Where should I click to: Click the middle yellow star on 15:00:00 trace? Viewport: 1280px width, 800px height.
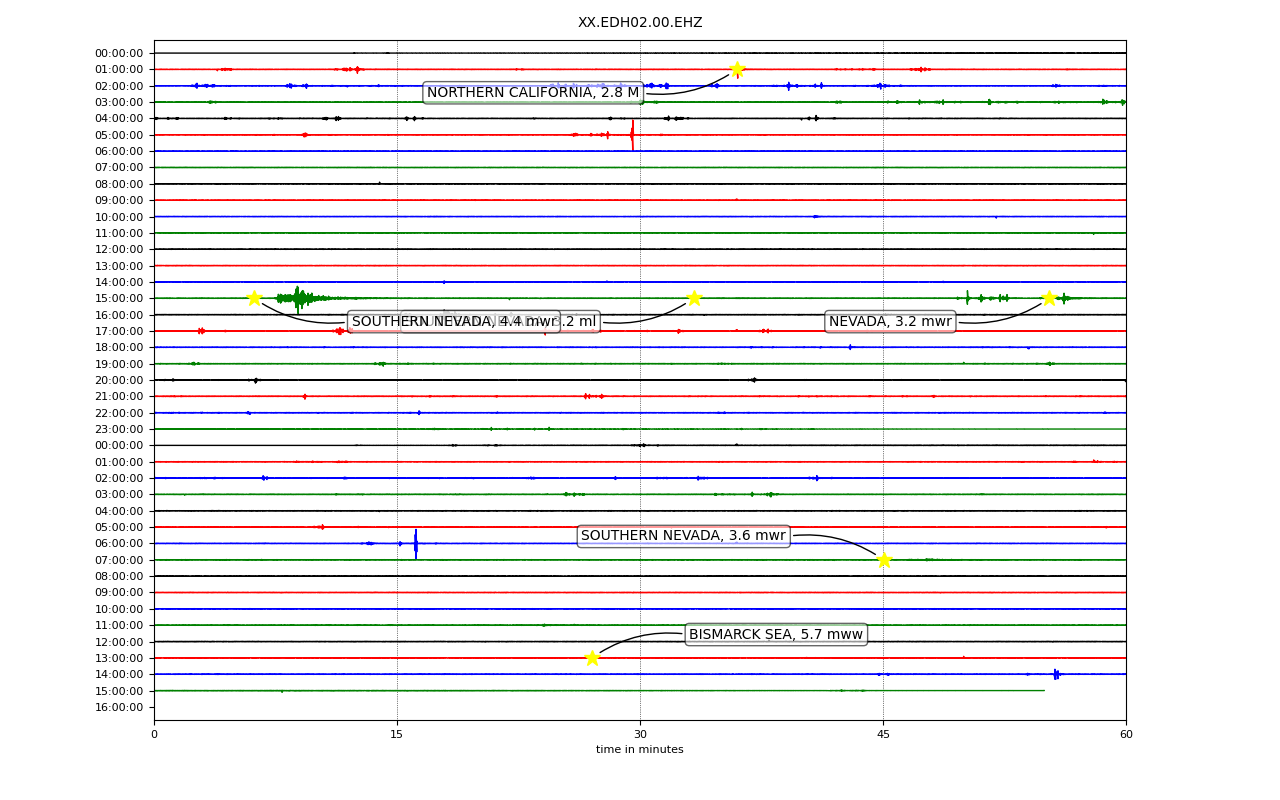point(694,298)
